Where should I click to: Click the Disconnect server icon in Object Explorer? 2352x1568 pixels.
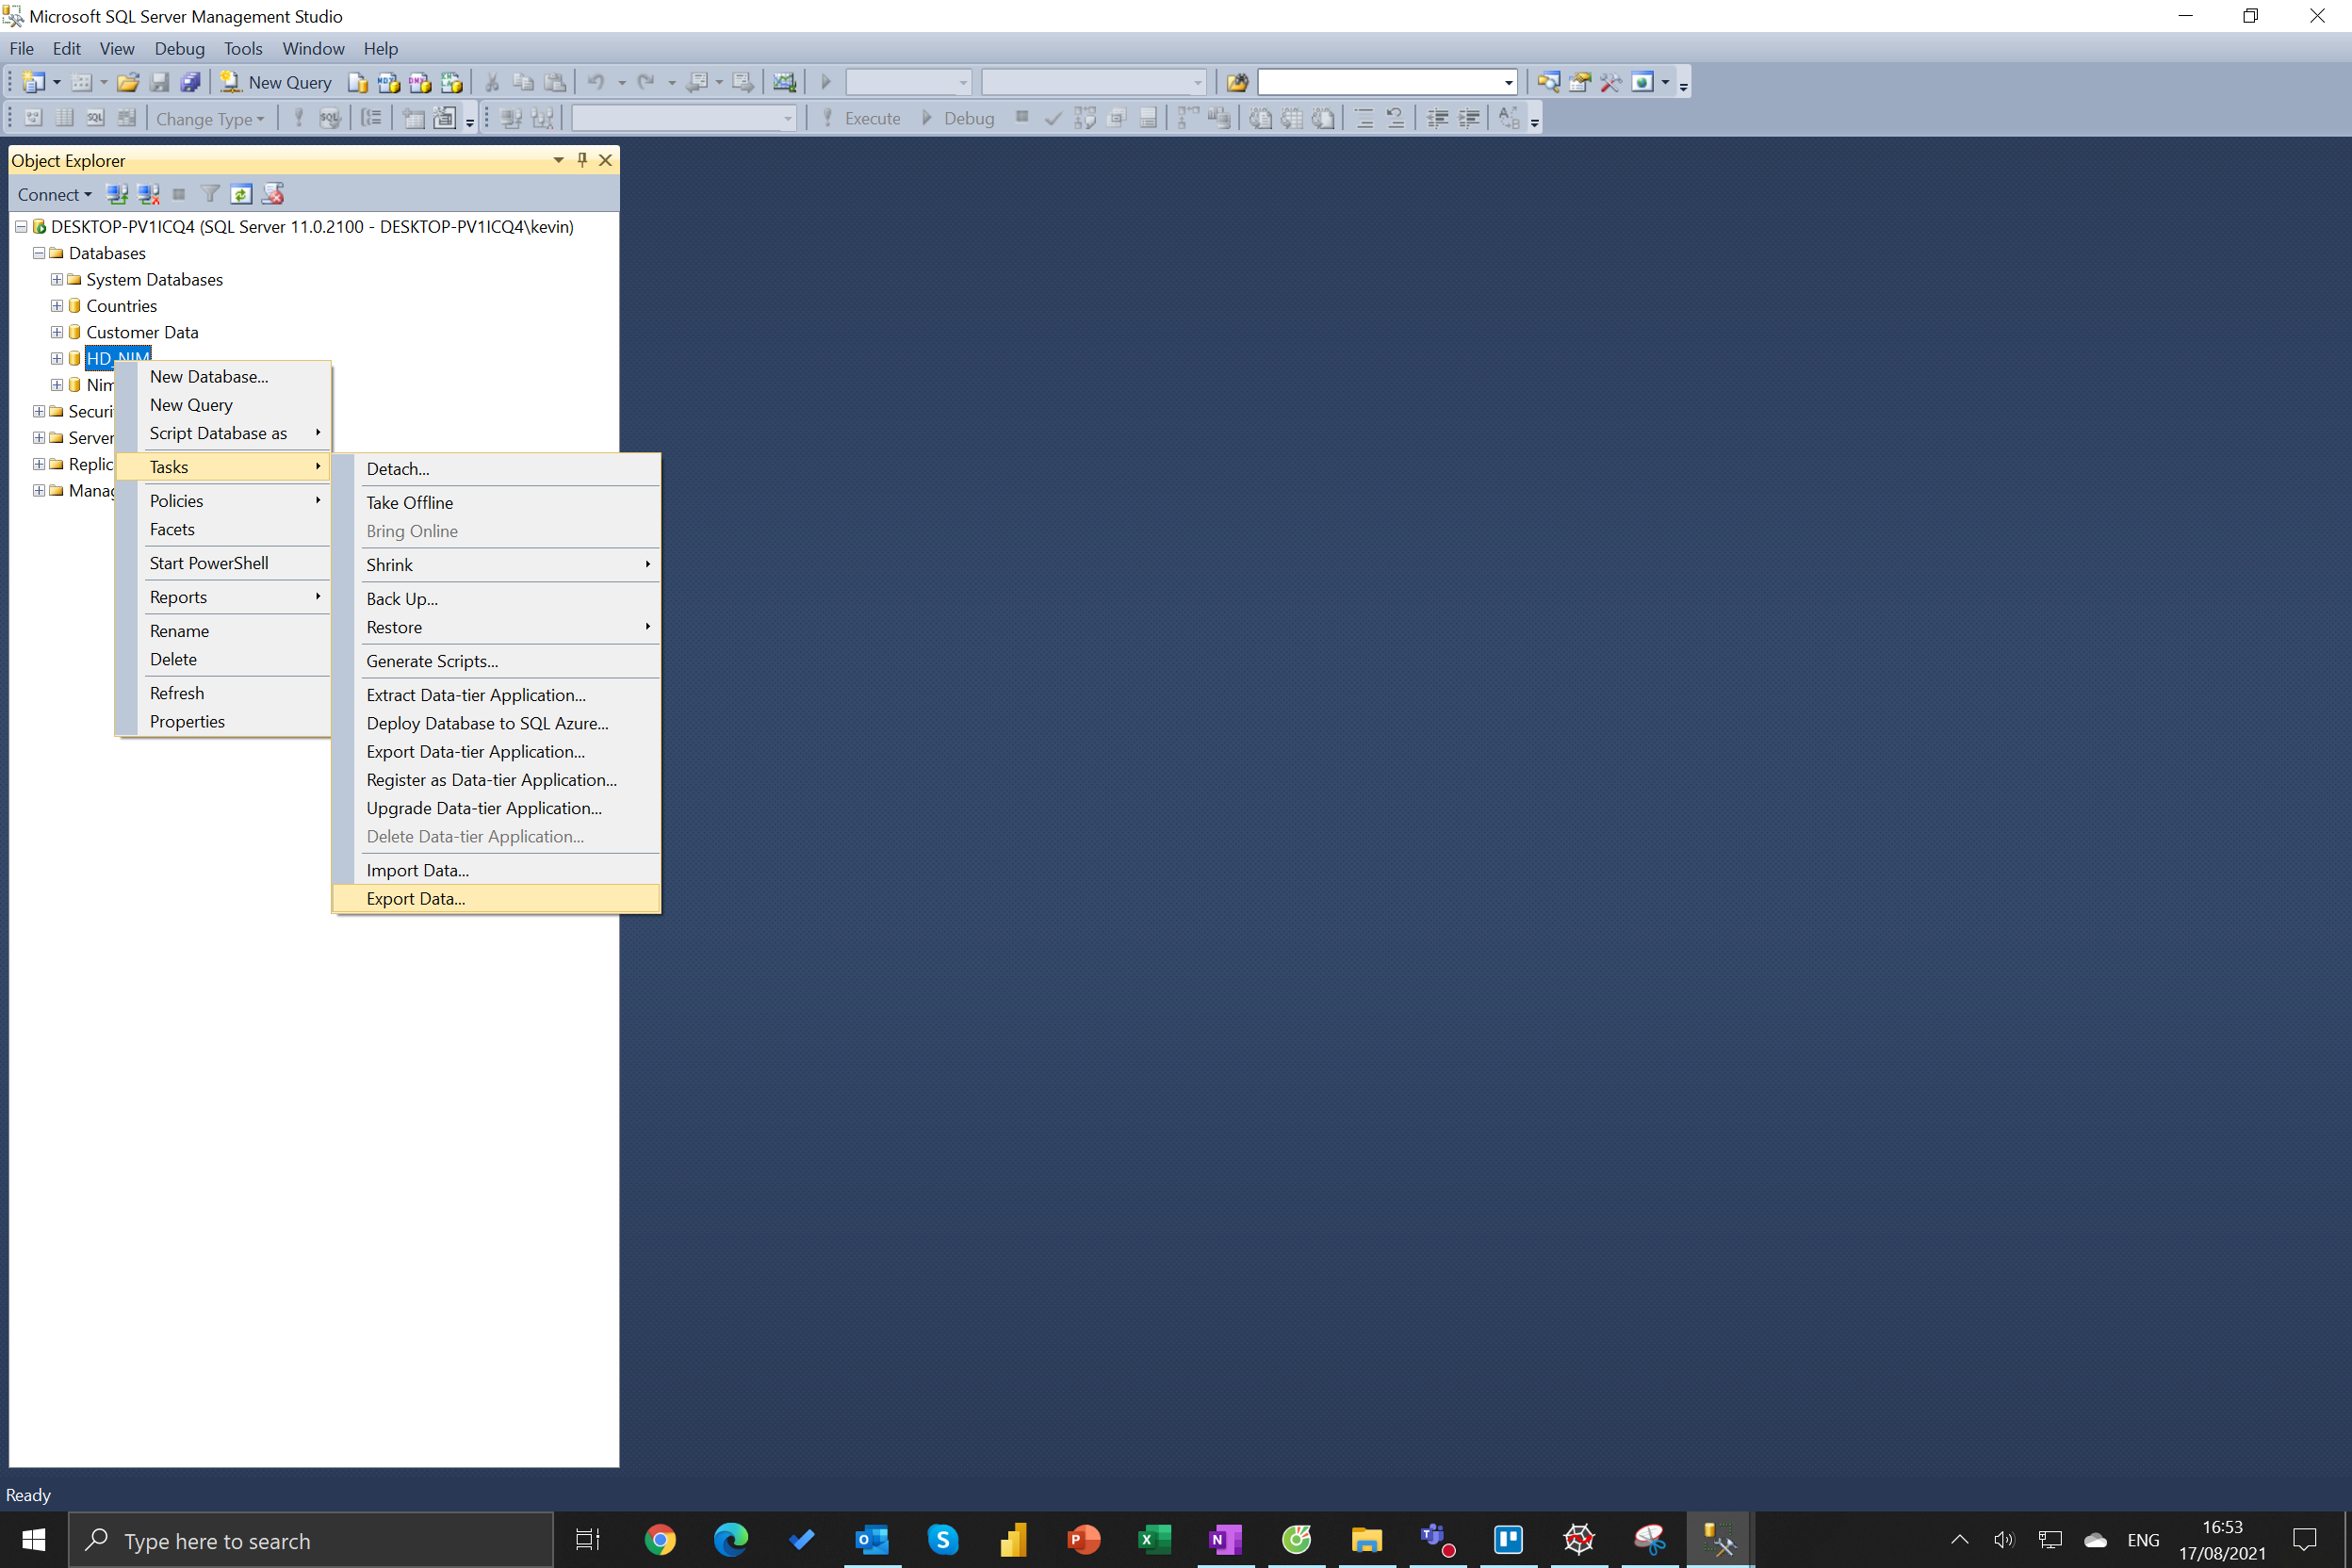(148, 194)
